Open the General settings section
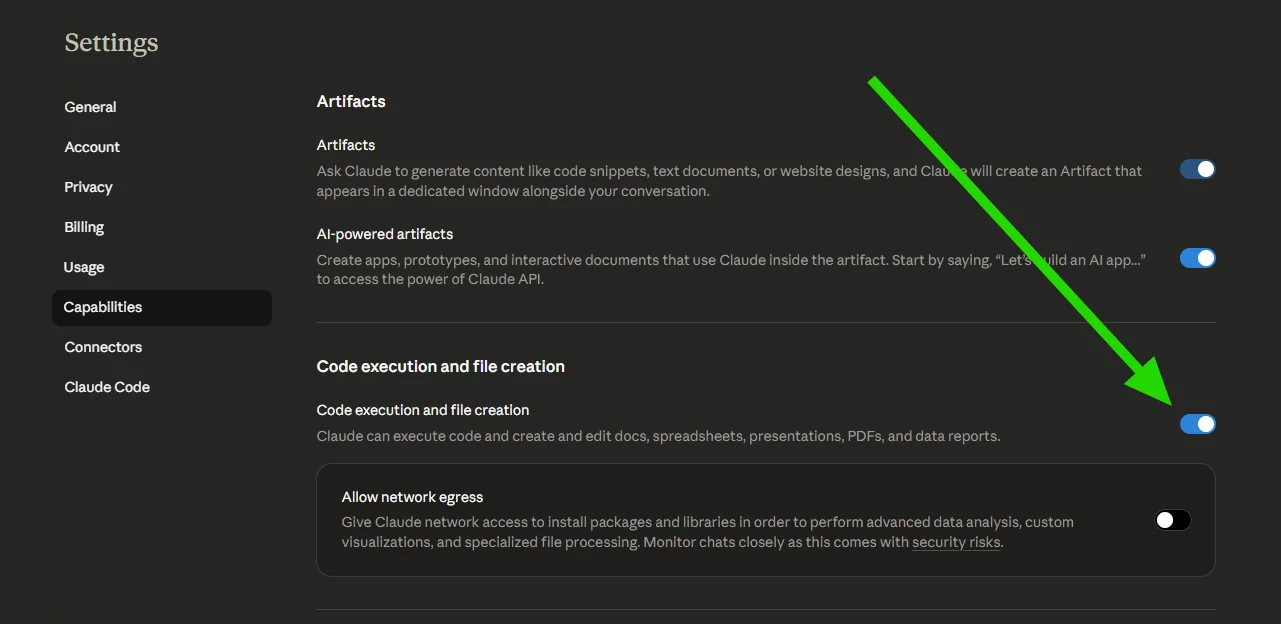1281x624 pixels. click(x=90, y=107)
